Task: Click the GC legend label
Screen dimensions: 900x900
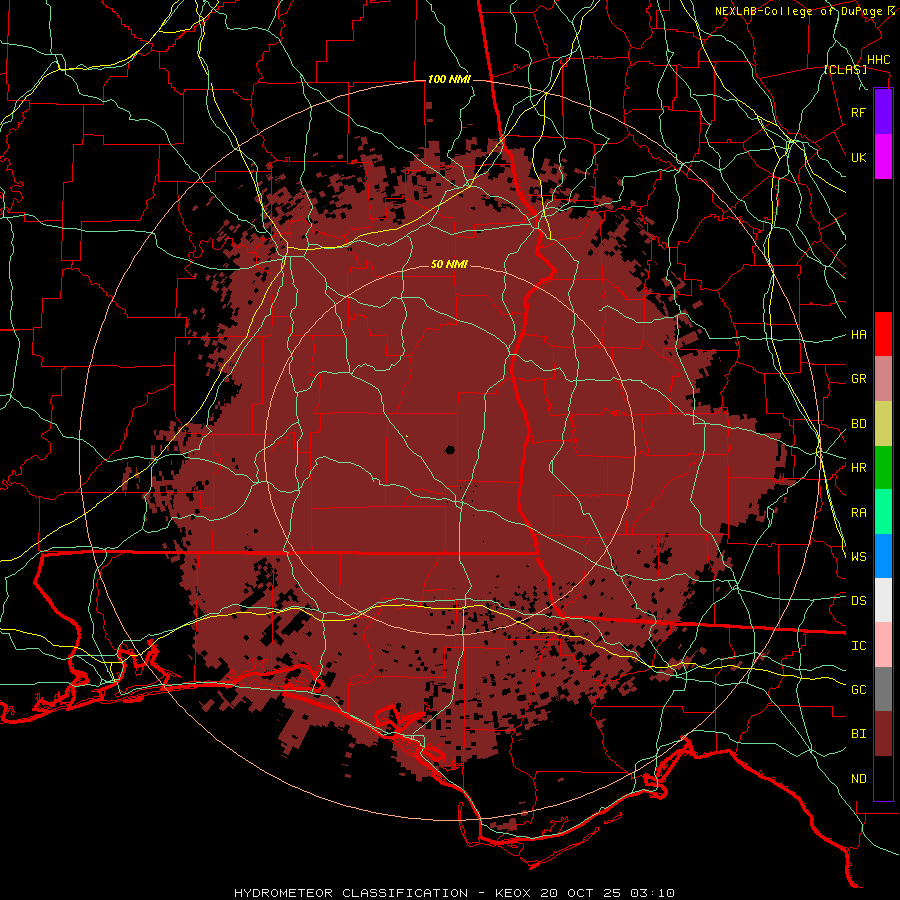Action: pos(858,690)
